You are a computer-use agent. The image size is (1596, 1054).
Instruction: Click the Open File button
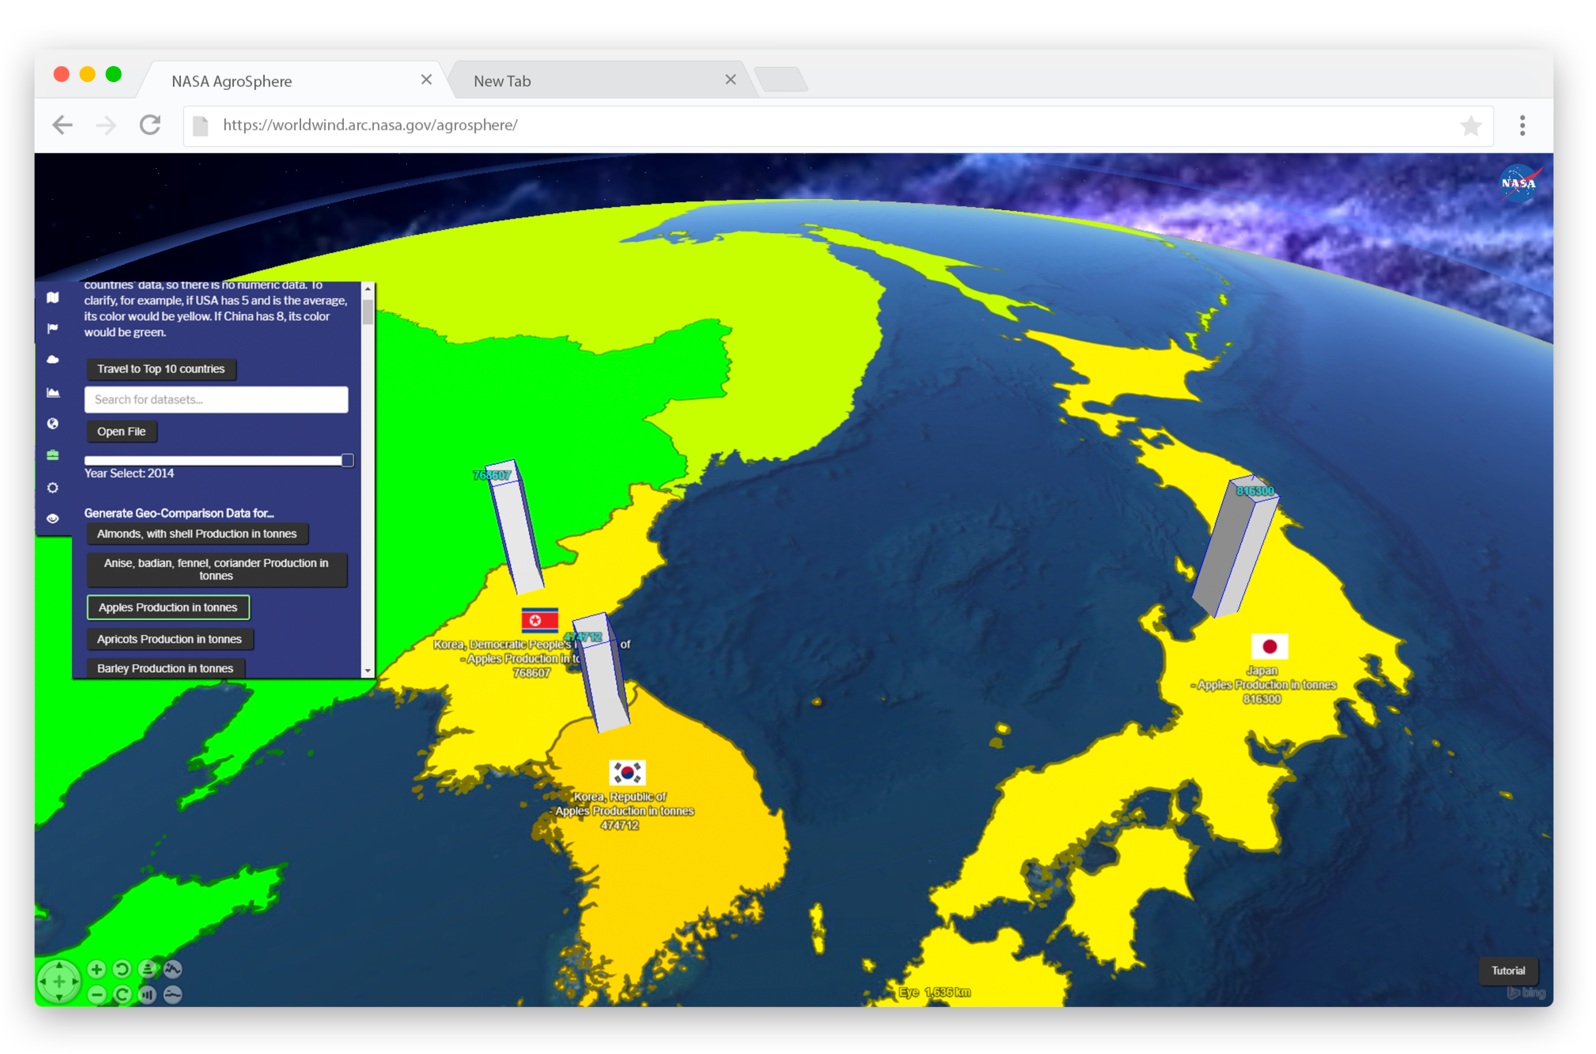tap(121, 432)
